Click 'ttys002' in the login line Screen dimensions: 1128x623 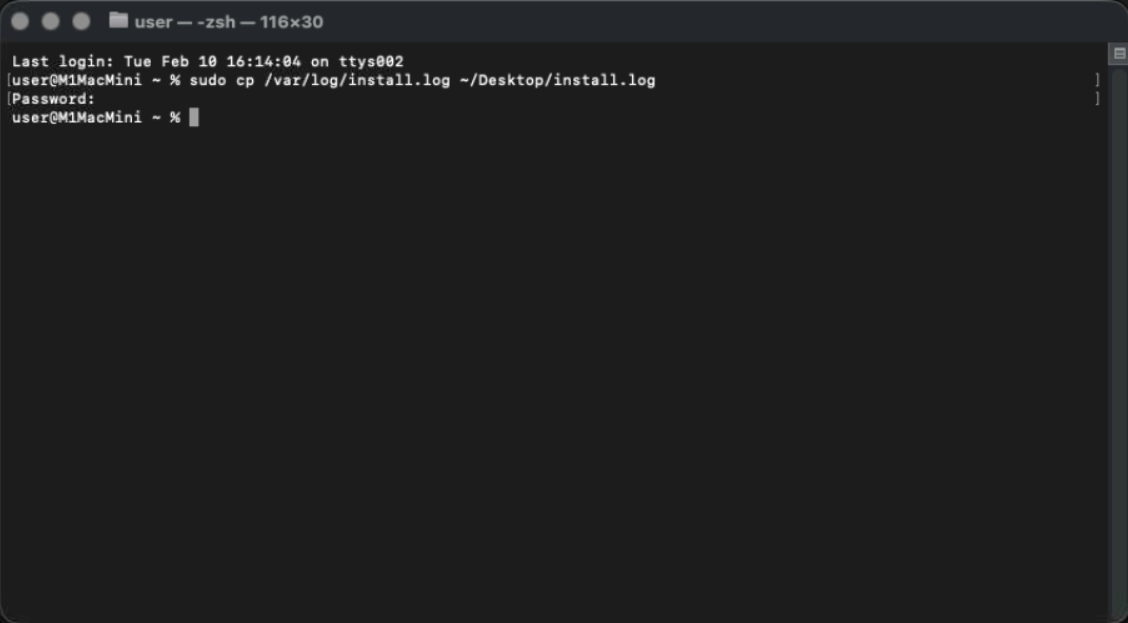(x=371, y=62)
